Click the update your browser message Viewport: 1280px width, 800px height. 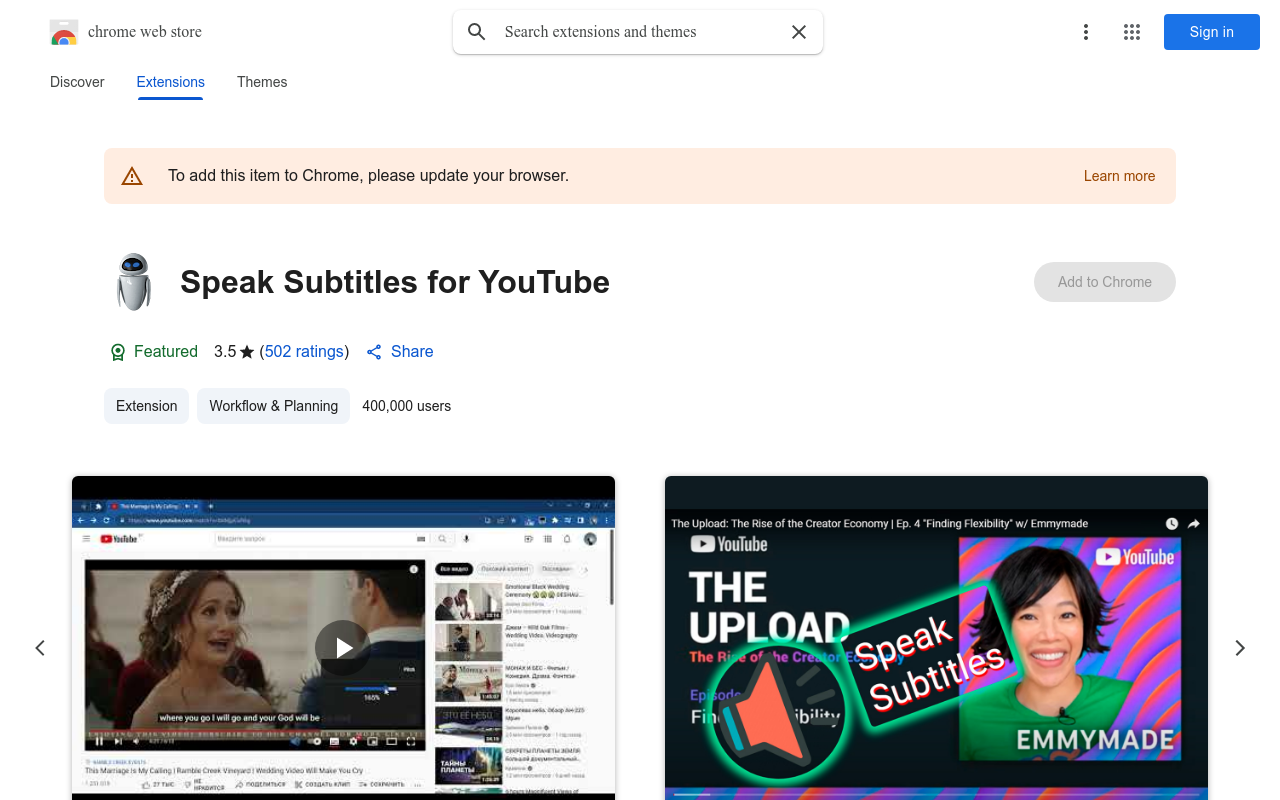368,176
